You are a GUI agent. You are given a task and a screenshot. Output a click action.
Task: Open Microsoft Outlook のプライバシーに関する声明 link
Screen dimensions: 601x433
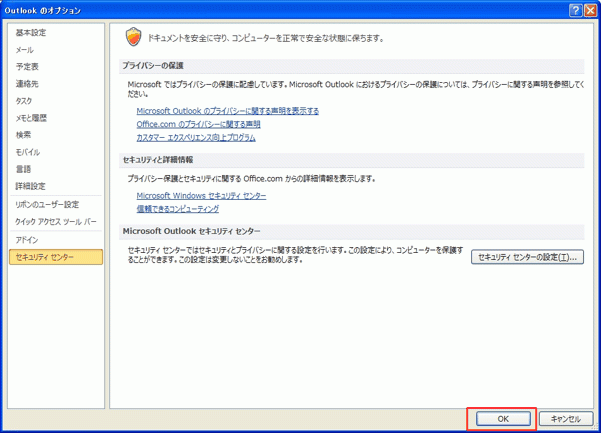coord(228,111)
